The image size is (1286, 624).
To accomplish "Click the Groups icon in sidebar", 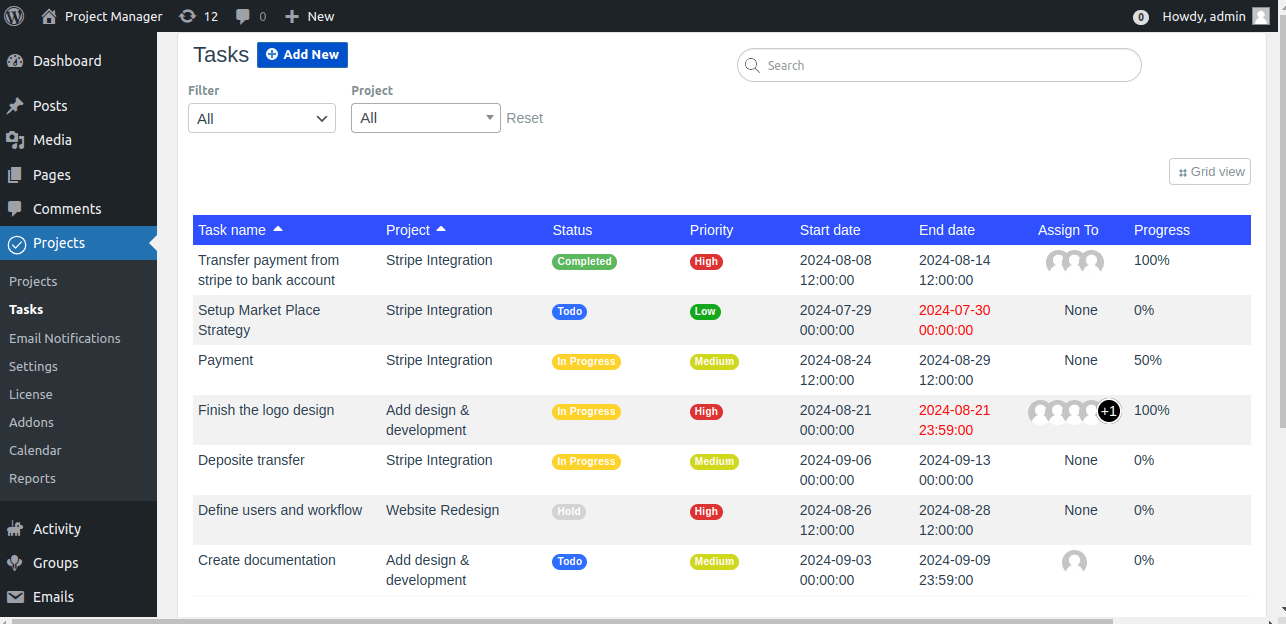I will (x=15, y=563).
